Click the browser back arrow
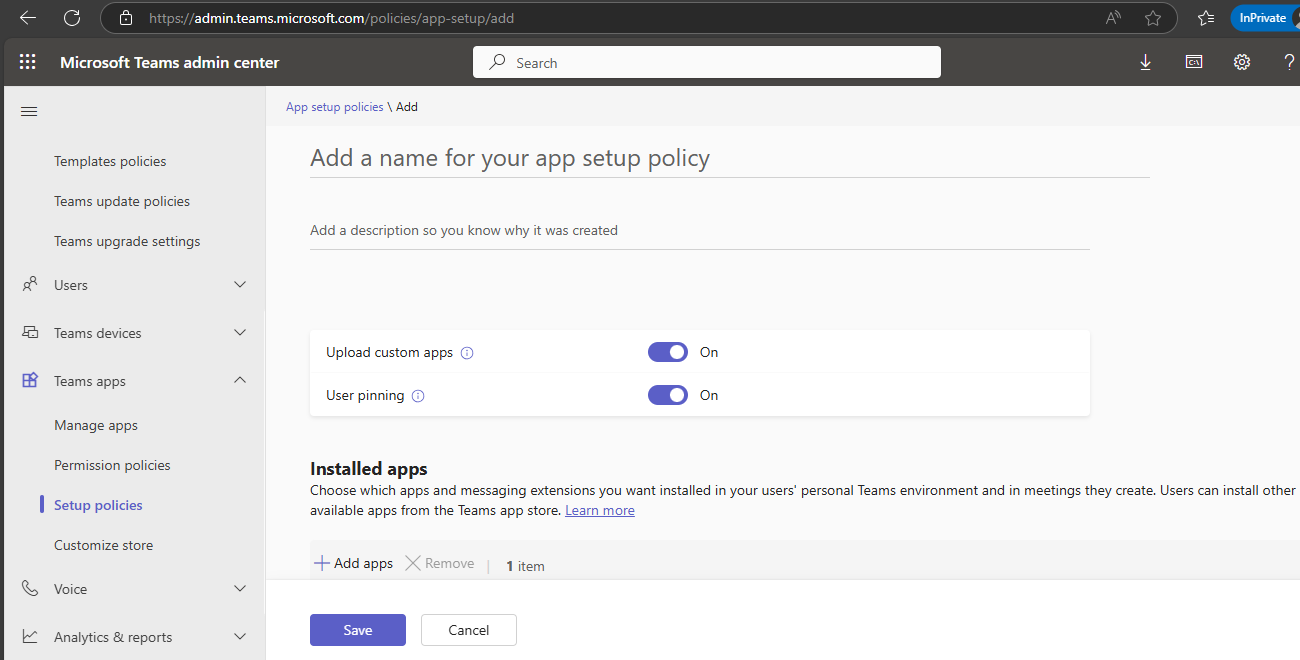This screenshot has height=660, width=1300. pos(28,18)
